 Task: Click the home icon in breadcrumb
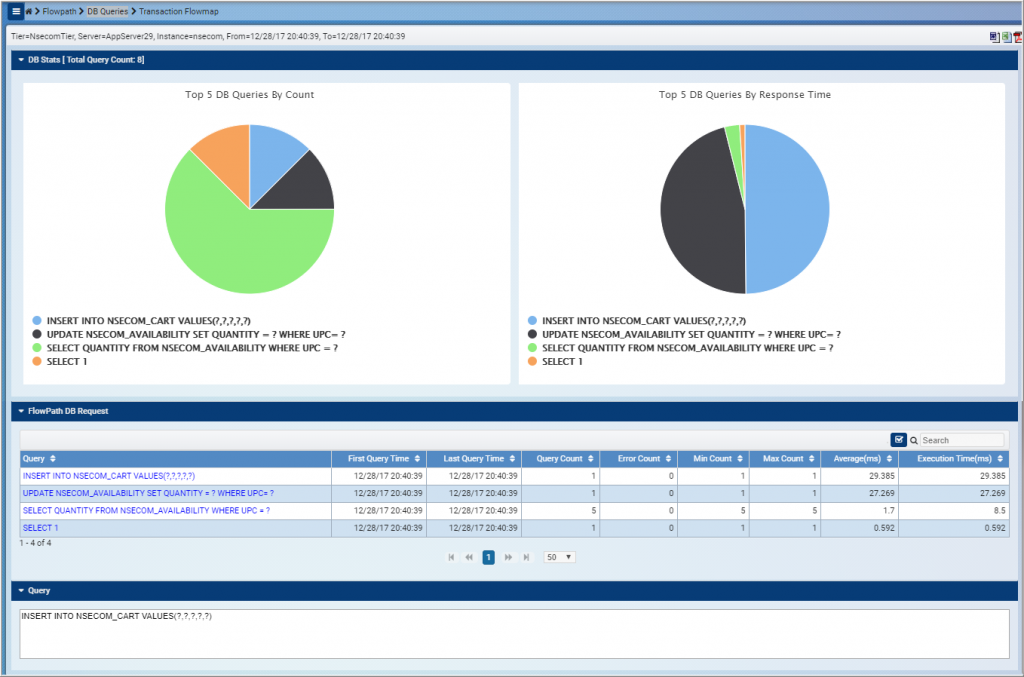pyautogui.click(x=31, y=11)
